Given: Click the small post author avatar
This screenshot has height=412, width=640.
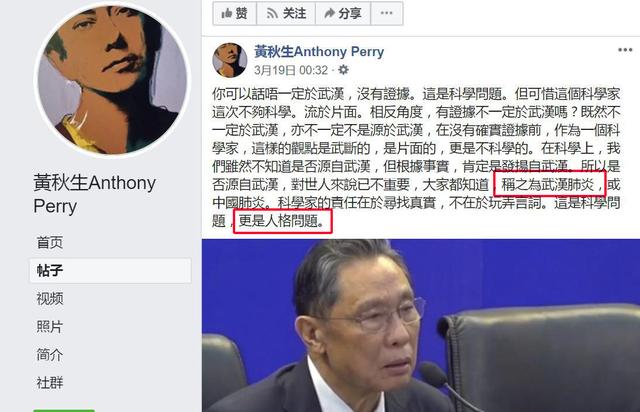Looking at the screenshot, I should [230, 60].
